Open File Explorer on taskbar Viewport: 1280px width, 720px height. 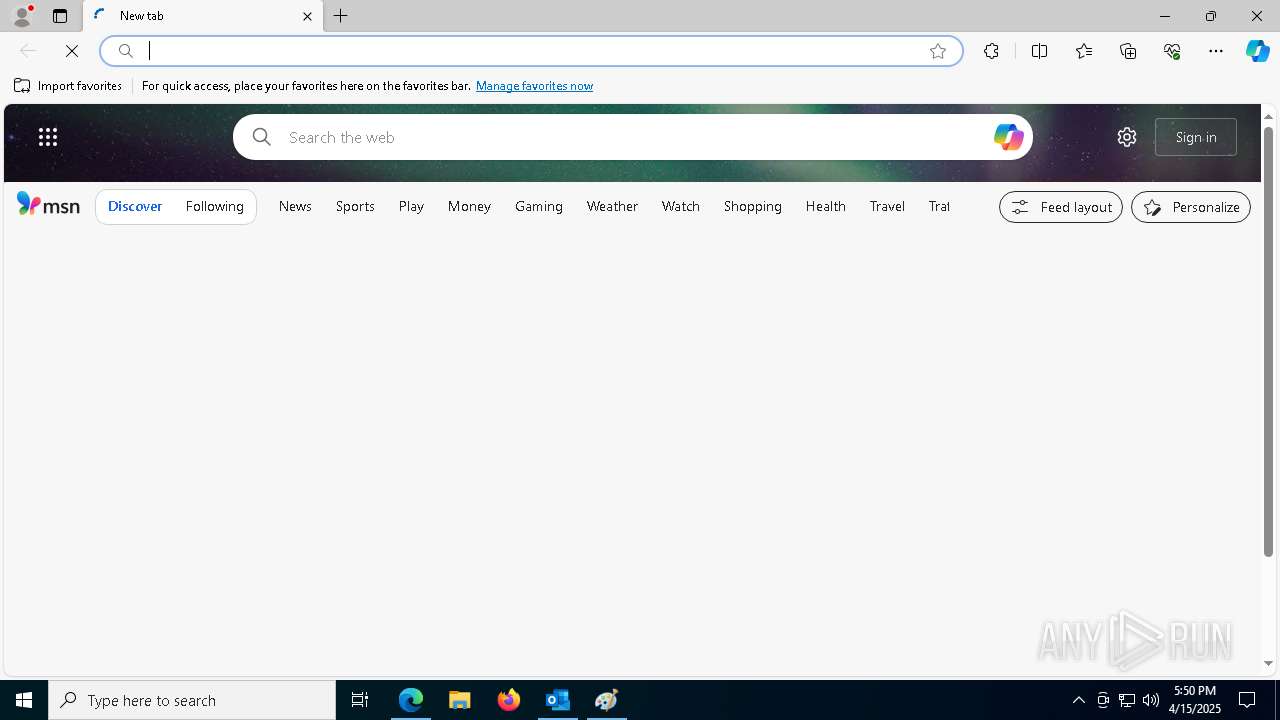click(x=460, y=700)
